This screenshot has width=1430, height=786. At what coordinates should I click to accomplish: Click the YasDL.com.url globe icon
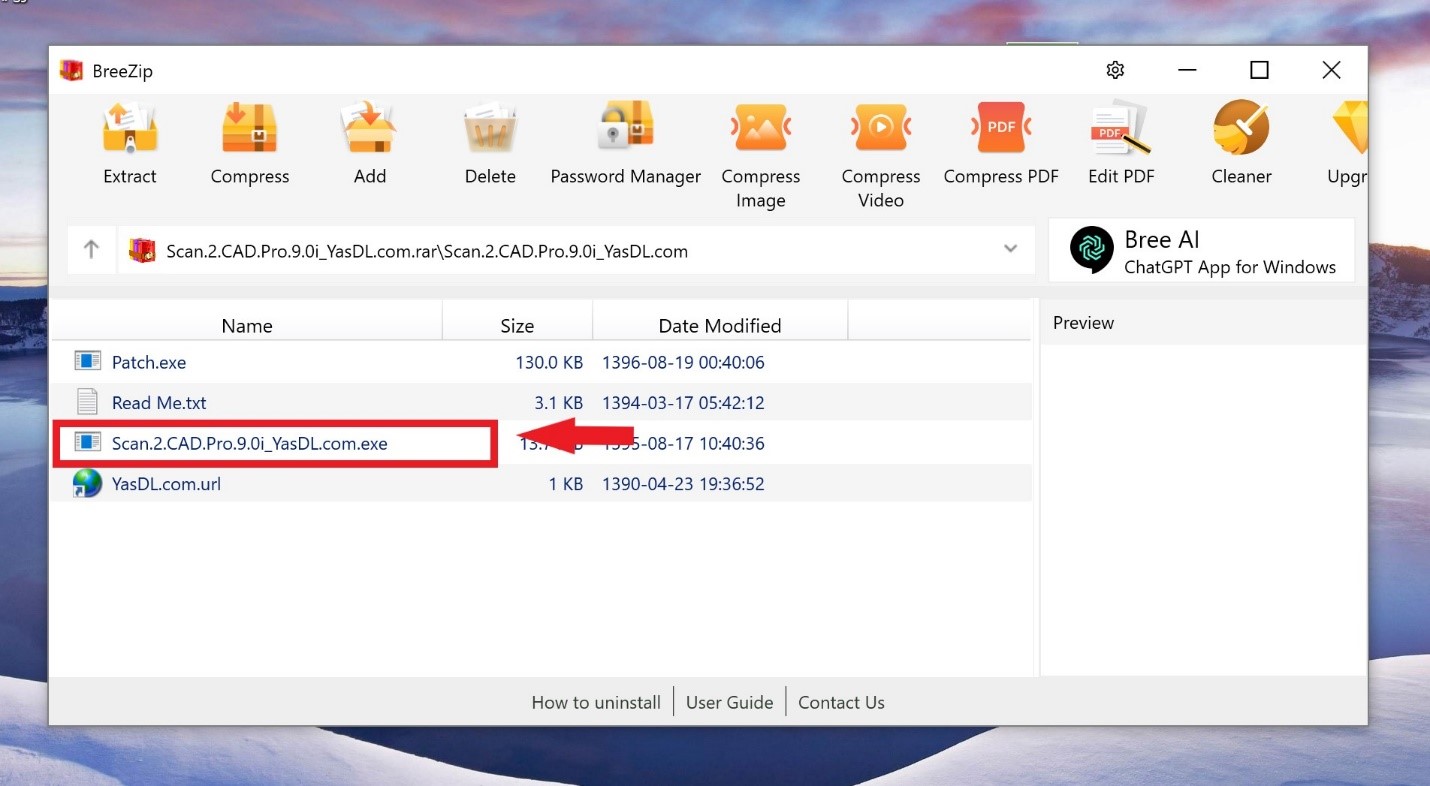88,484
